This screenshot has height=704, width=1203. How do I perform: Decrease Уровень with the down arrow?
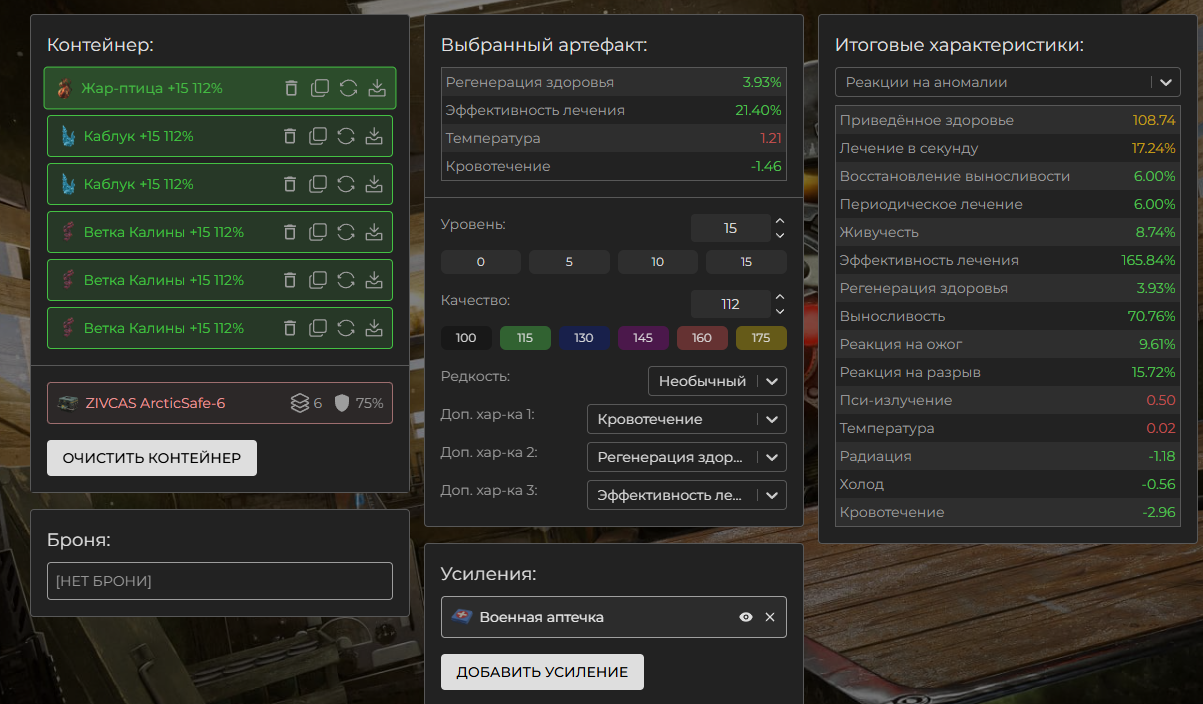click(x=780, y=236)
